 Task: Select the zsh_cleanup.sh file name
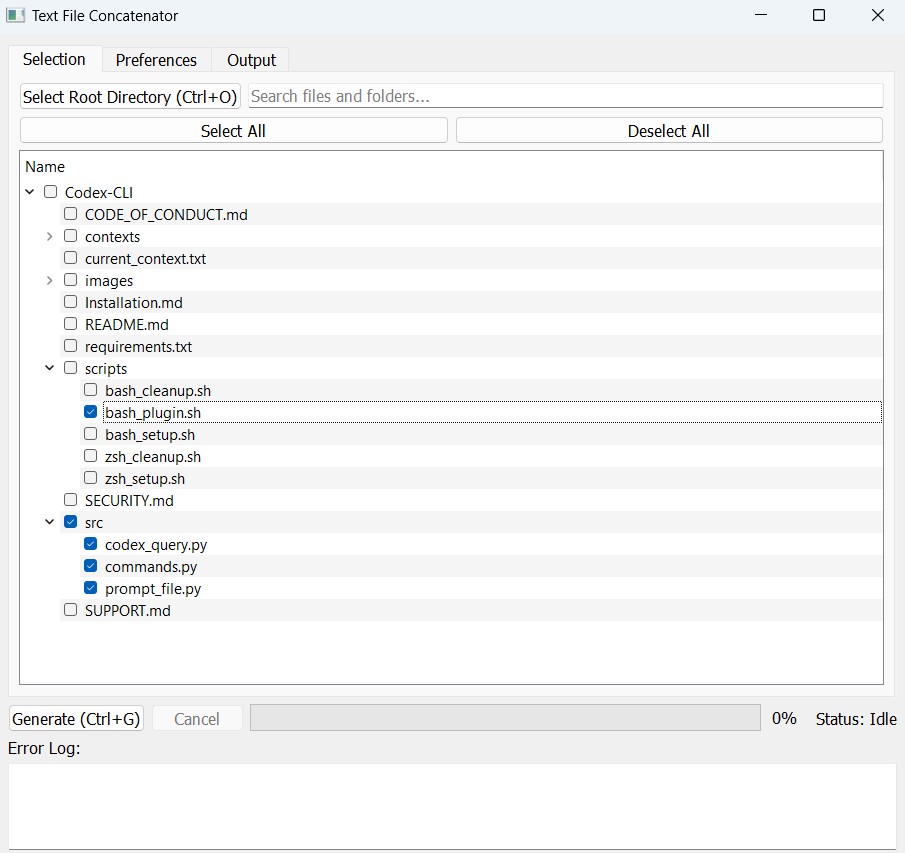click(153, 457)
